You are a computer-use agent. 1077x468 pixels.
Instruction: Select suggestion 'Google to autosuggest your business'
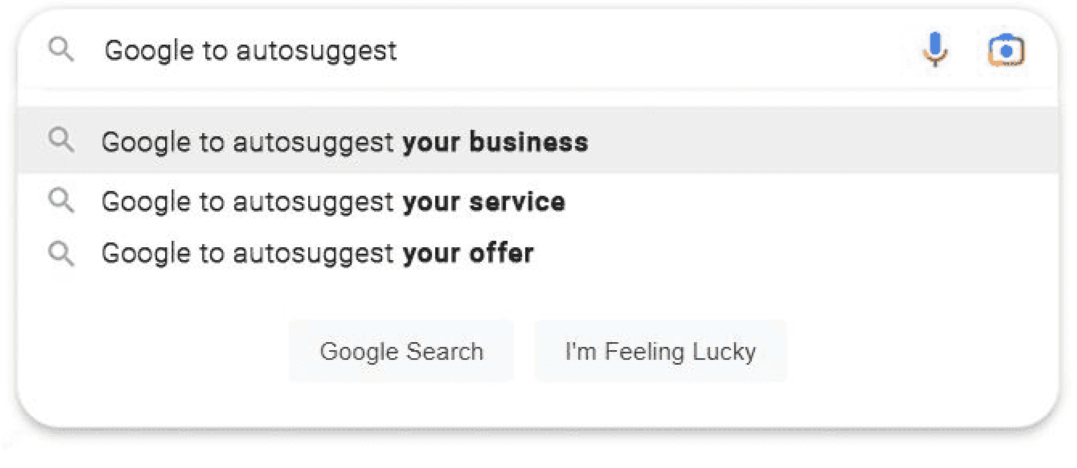click(x=538, y=141)
